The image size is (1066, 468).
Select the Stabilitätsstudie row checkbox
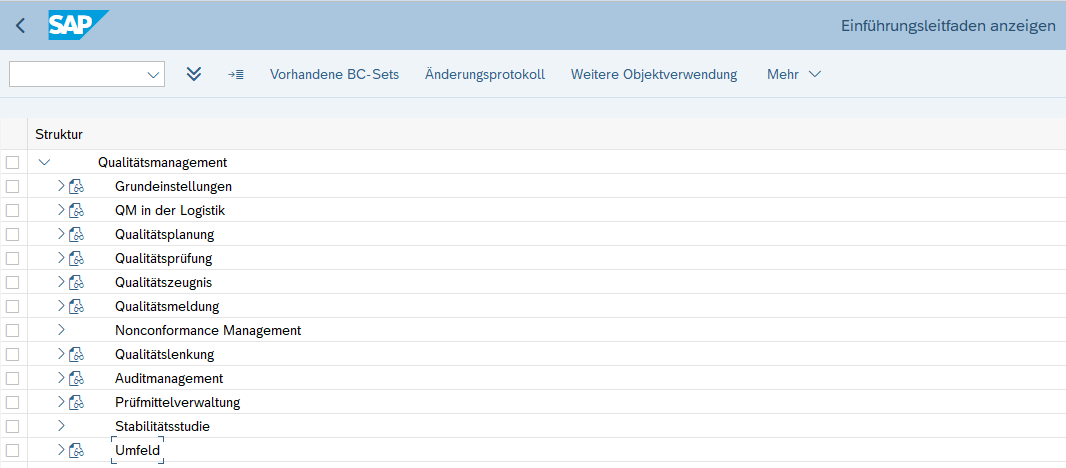[x=12, y=426]
